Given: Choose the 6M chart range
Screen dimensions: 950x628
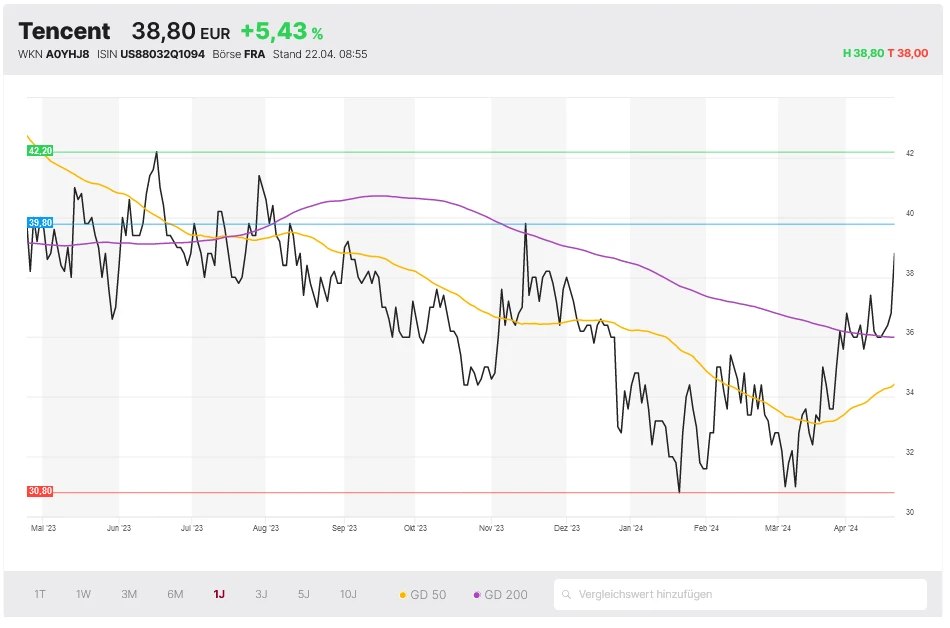Looking at the screenshot, I should (175, 594).
